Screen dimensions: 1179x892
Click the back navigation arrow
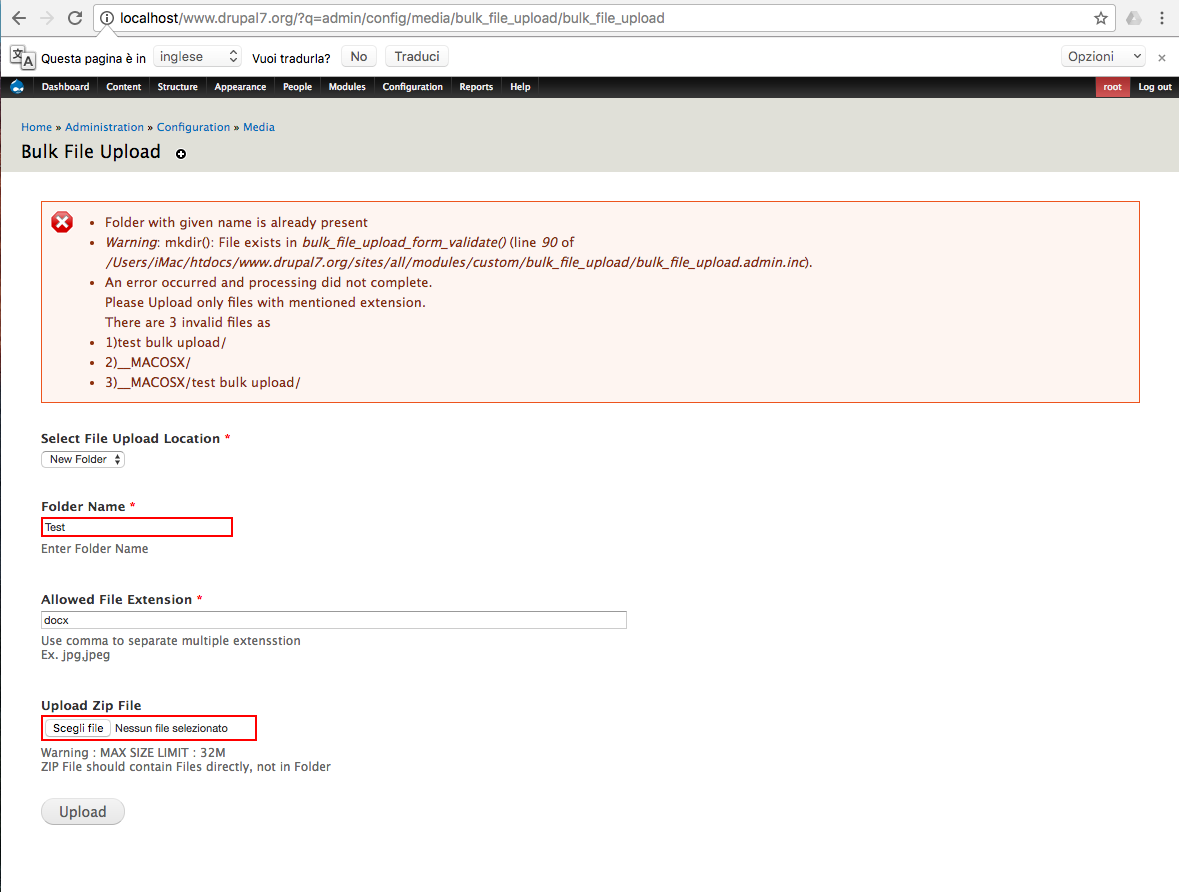pos(19,17)
